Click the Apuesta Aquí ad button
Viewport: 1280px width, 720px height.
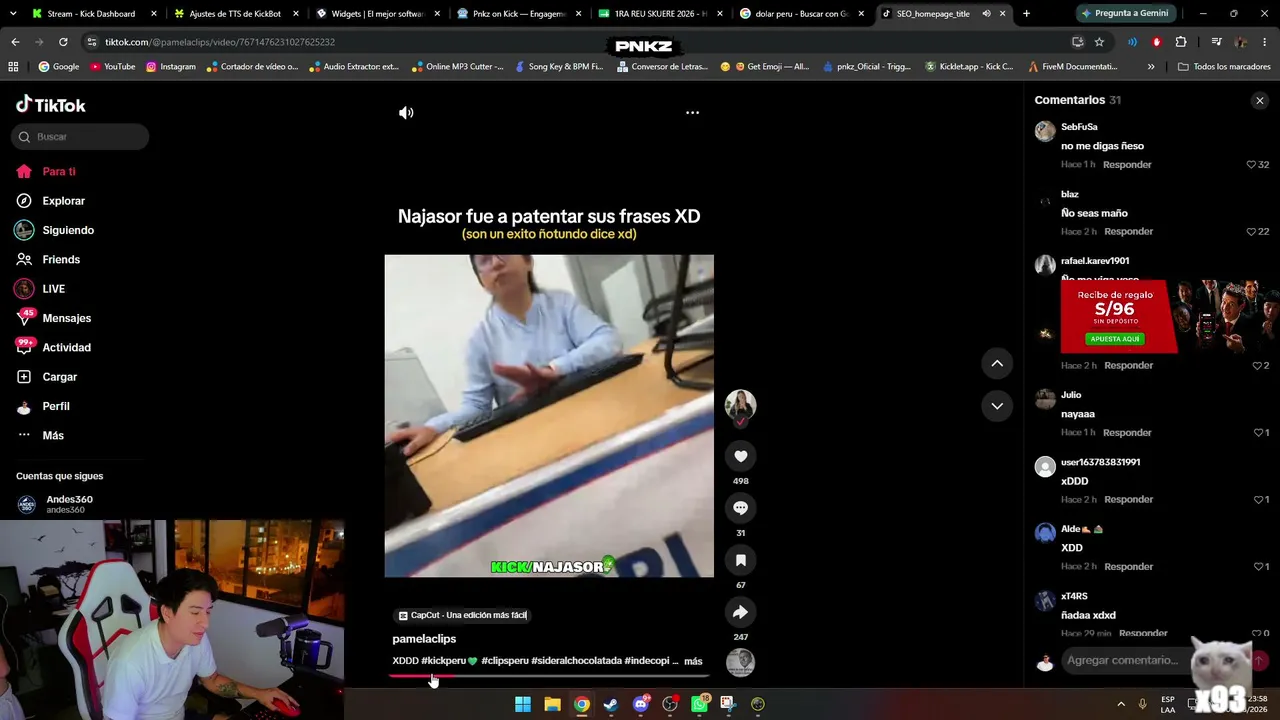[x=1115, y=339]
